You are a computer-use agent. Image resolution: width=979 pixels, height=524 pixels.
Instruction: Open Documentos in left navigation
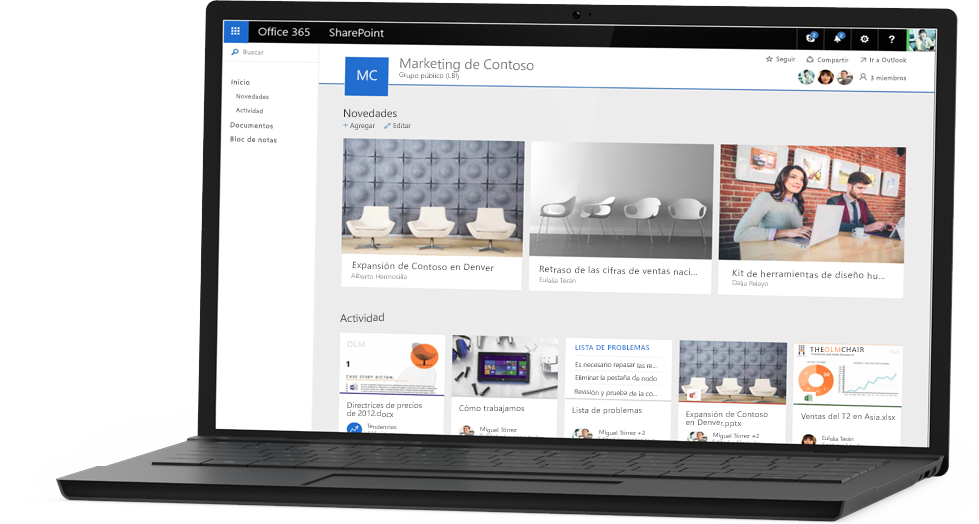pos(252,125)
